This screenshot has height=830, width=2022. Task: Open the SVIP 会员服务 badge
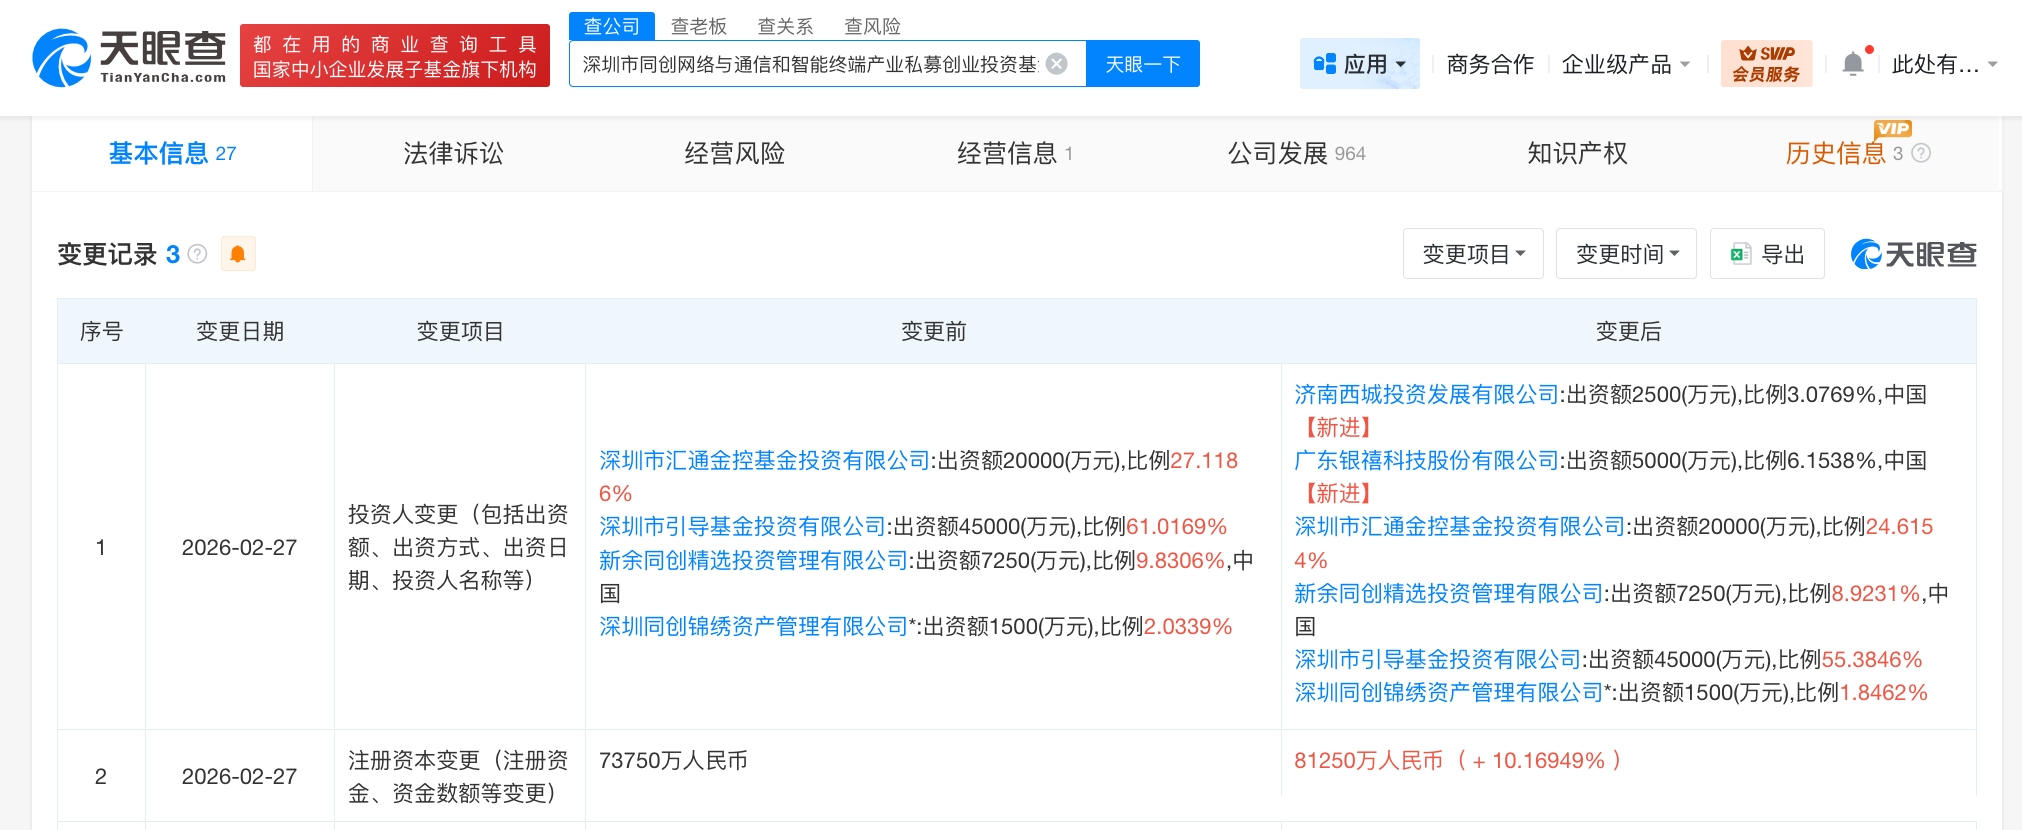pos(1766,64)
